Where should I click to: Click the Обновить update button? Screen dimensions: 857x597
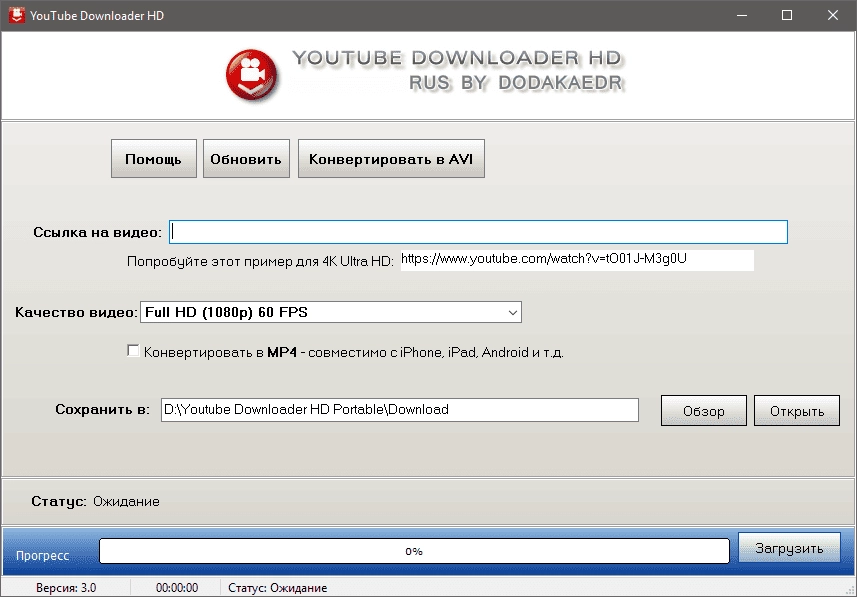click(x=246, y=159)
